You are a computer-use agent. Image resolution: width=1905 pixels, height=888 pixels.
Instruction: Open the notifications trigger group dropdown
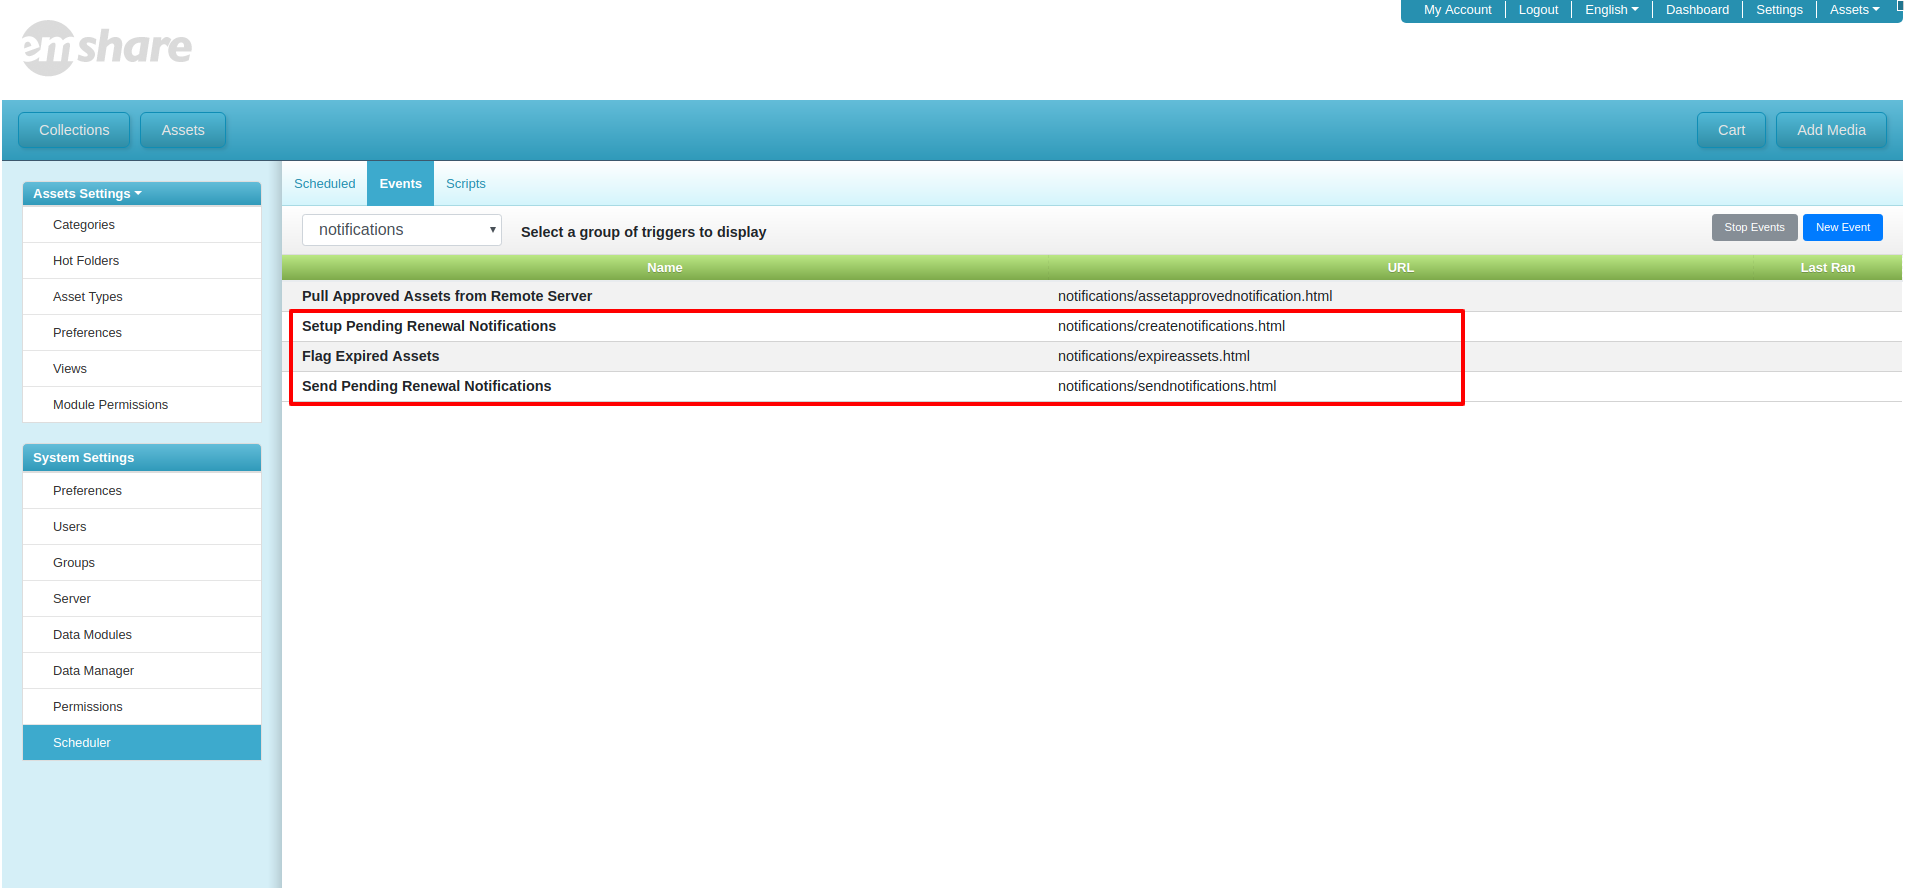(x=402, y=230)
